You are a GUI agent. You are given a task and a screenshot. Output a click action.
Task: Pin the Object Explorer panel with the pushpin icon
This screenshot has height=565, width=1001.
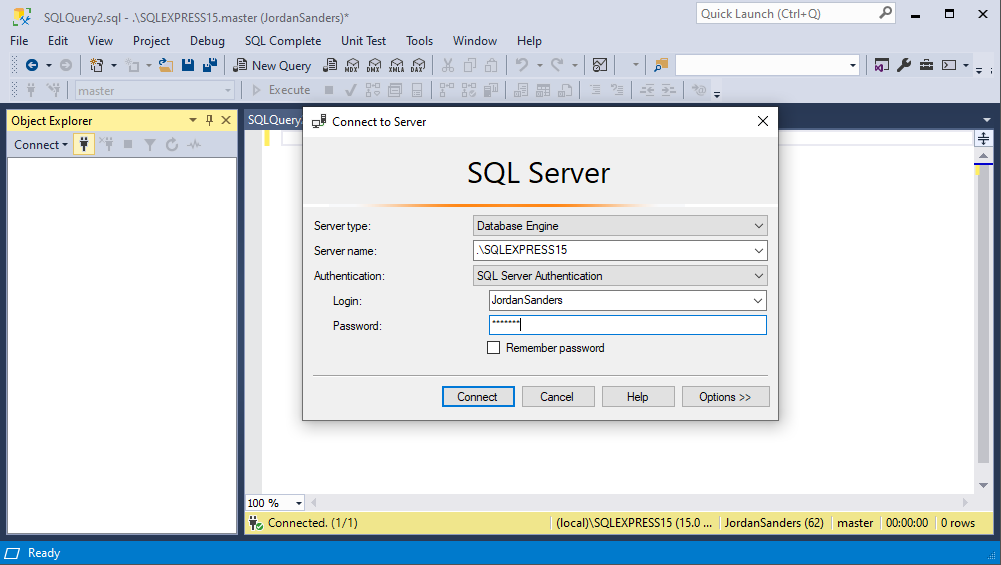pos(209,120)
